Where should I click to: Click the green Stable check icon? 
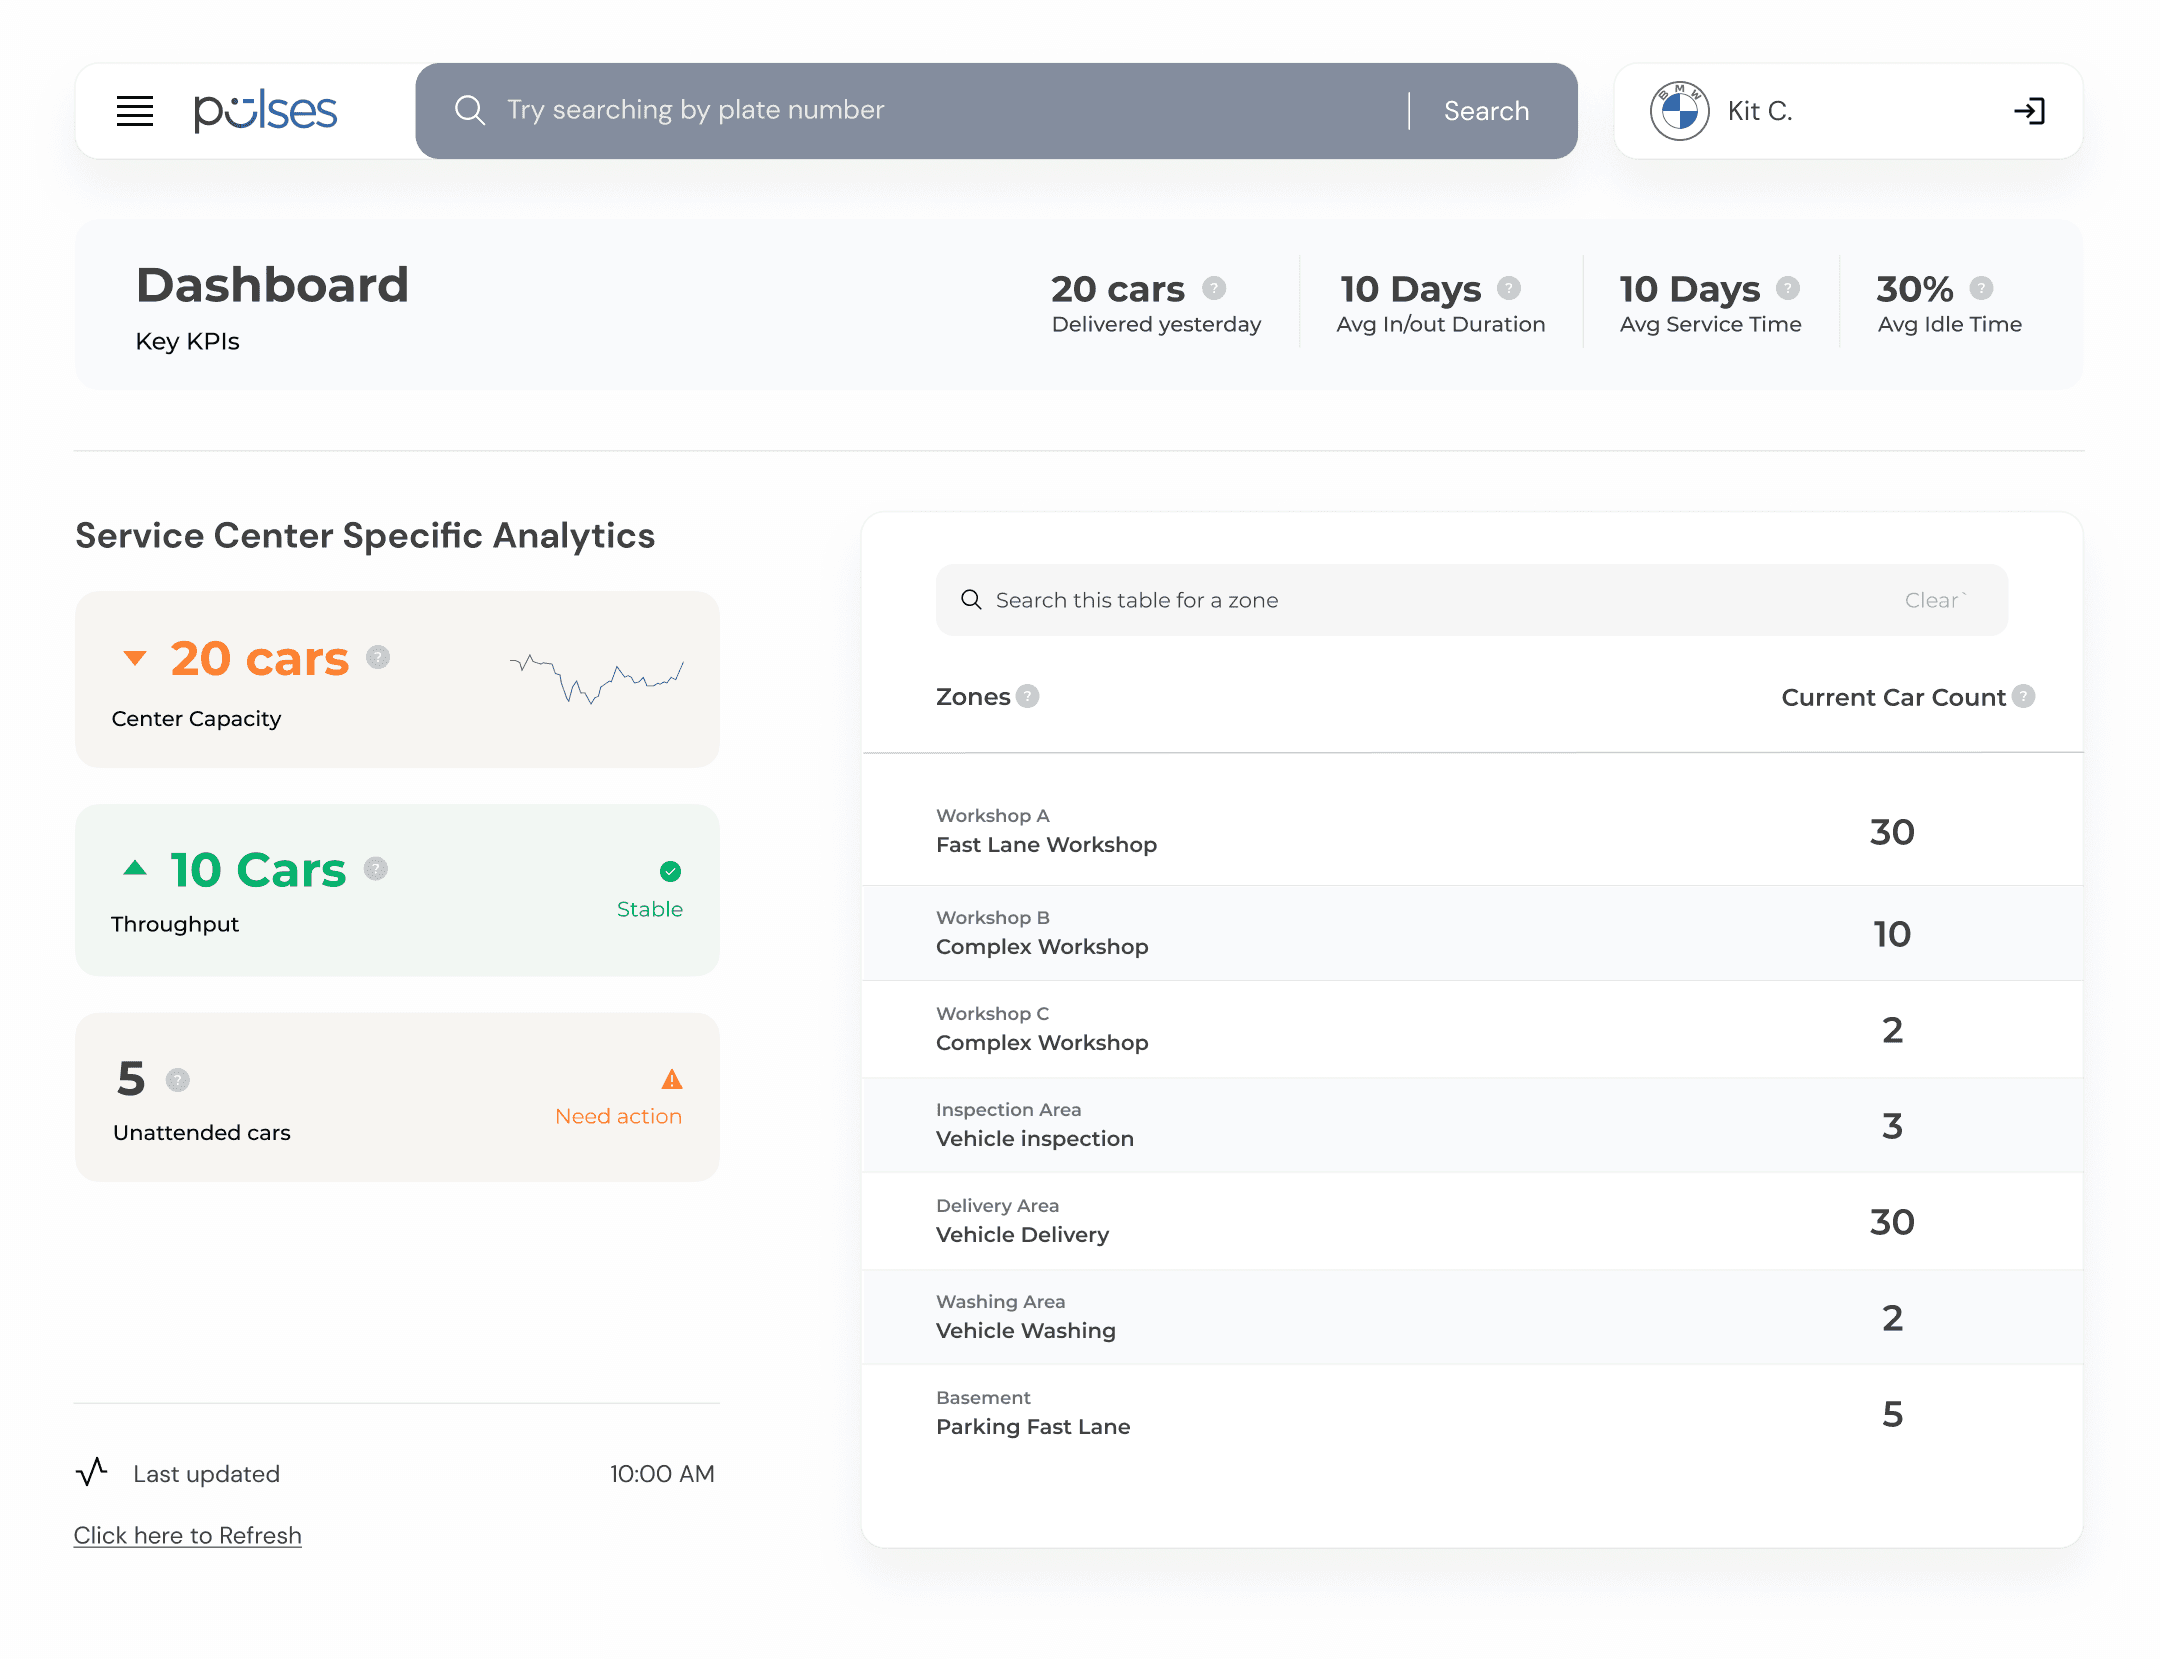(x=671, y=871)
